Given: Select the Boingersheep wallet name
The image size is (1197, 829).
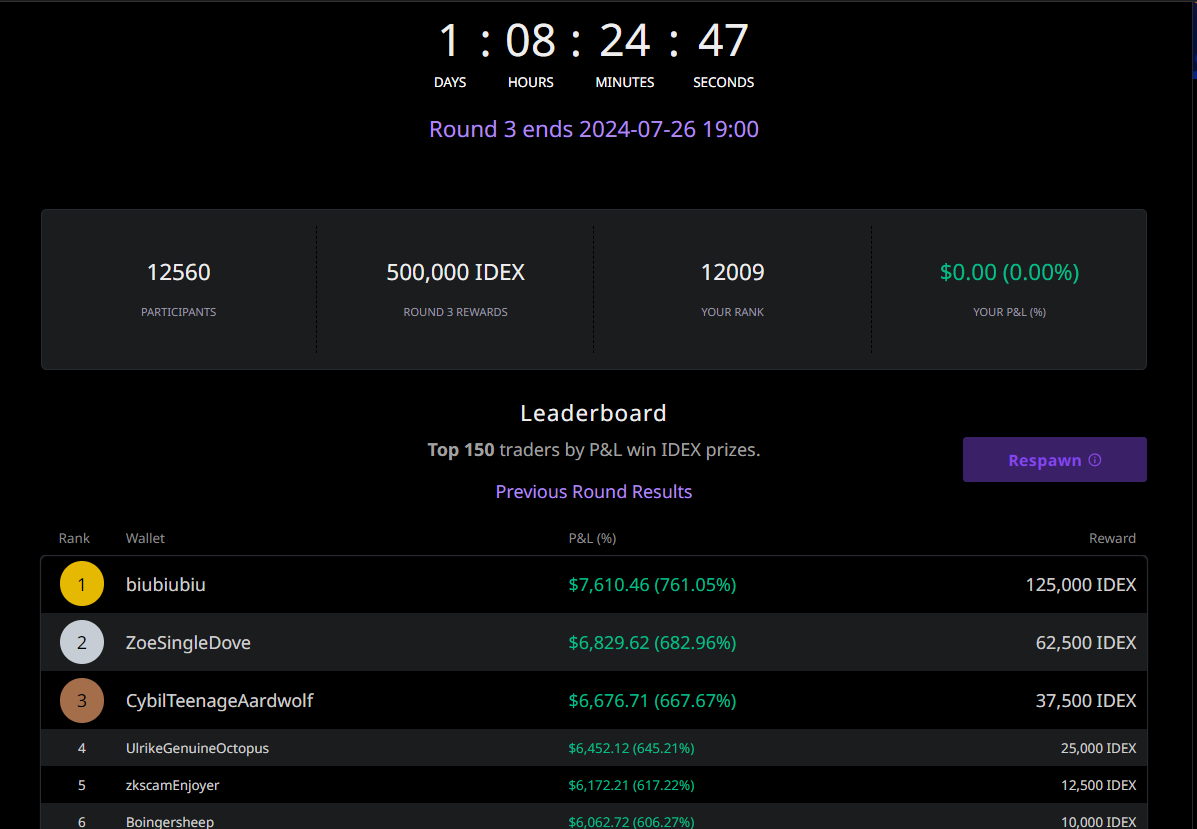Looking at the screenshot, I should (169, 821).
